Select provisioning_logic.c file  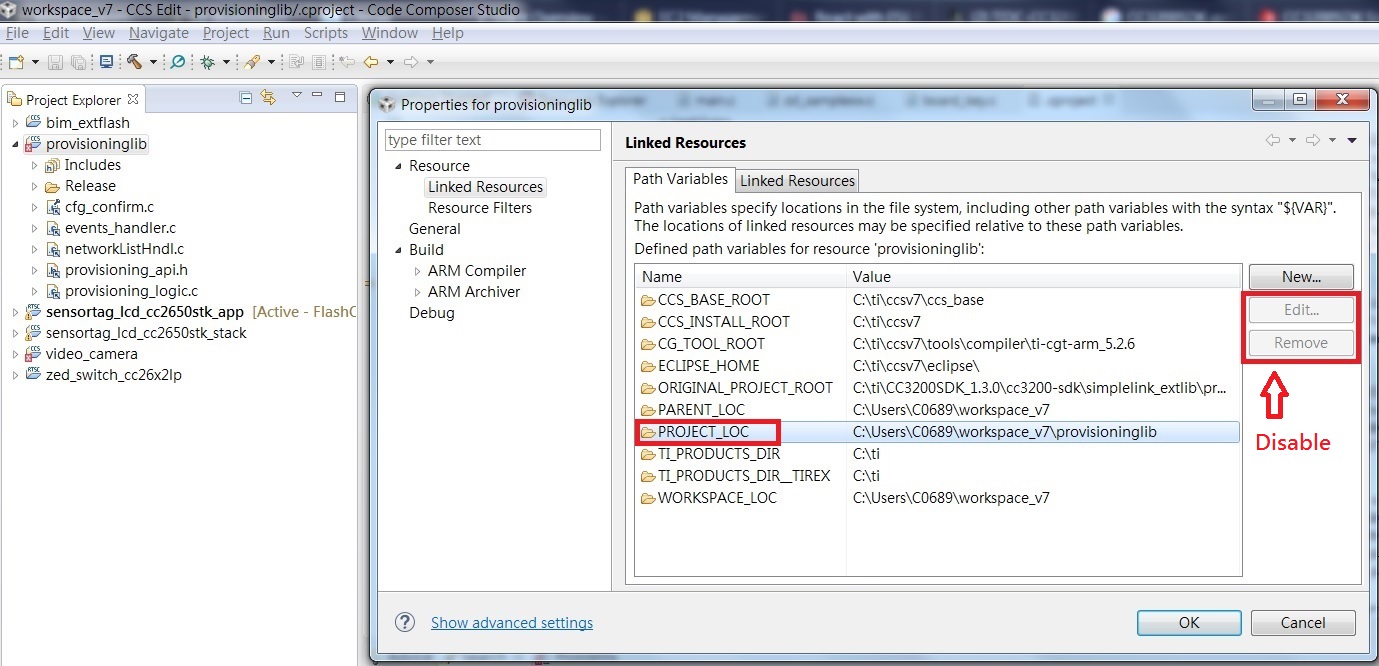131,291
